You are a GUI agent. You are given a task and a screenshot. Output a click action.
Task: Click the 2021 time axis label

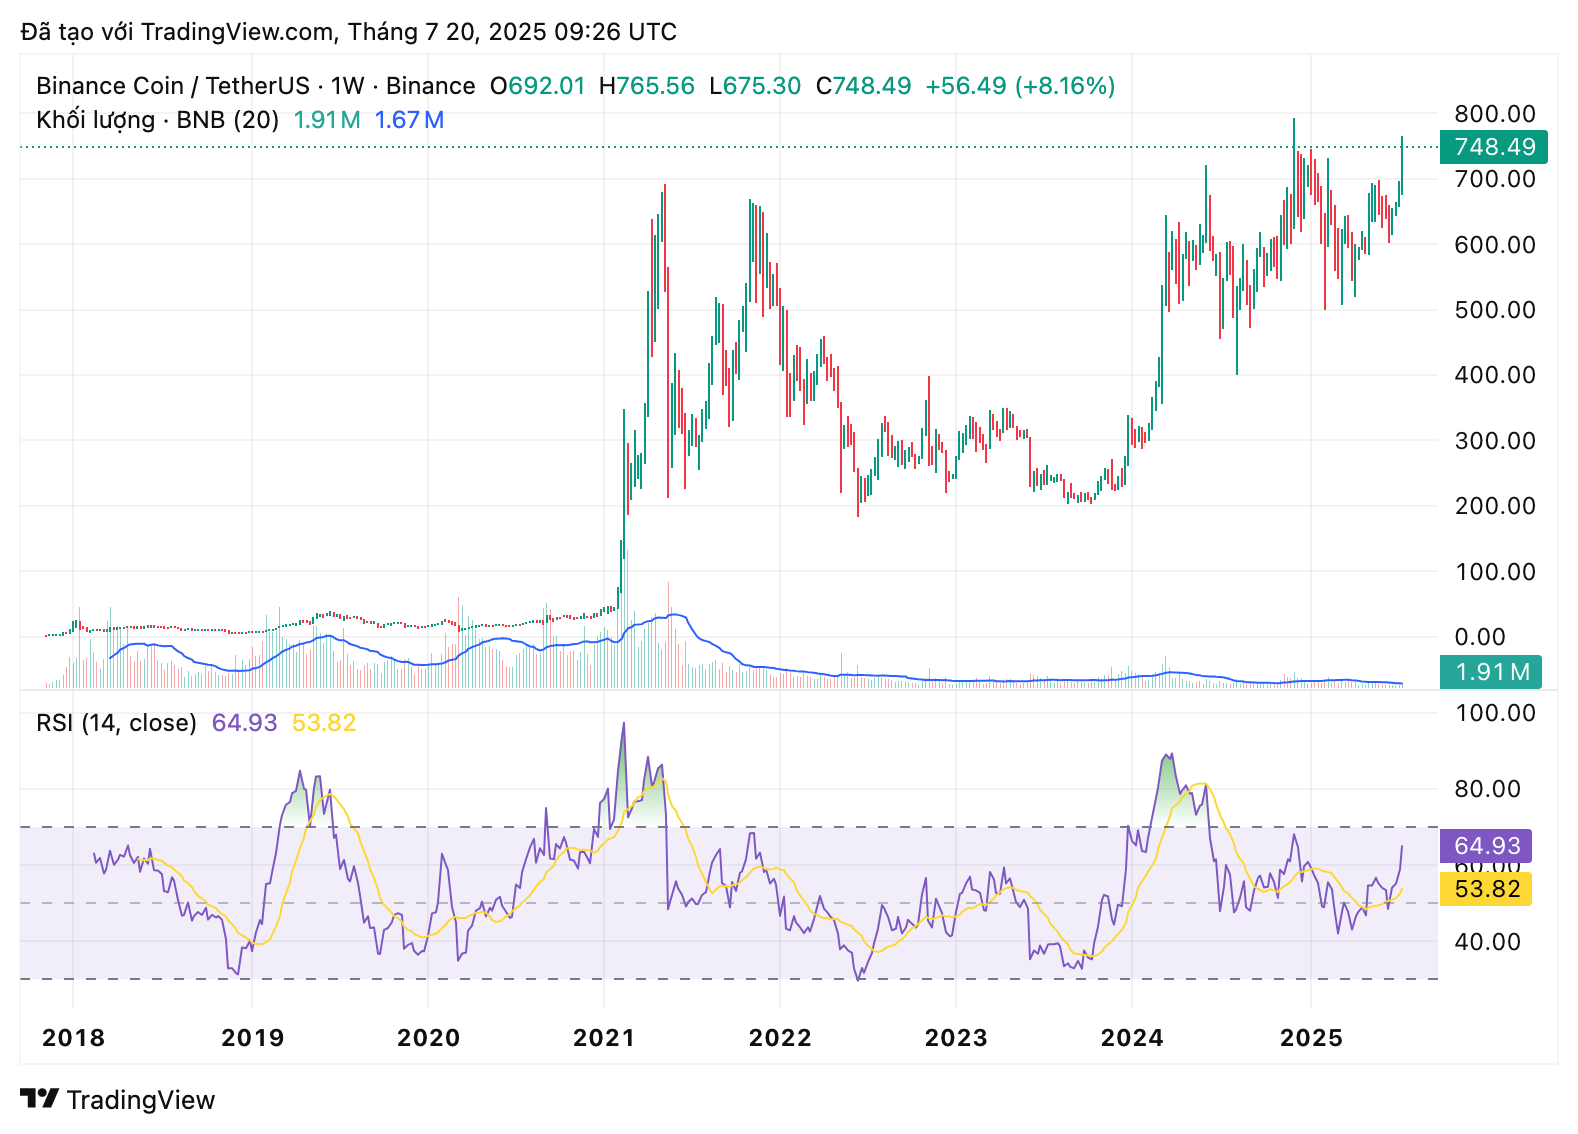click(604, 1038)
